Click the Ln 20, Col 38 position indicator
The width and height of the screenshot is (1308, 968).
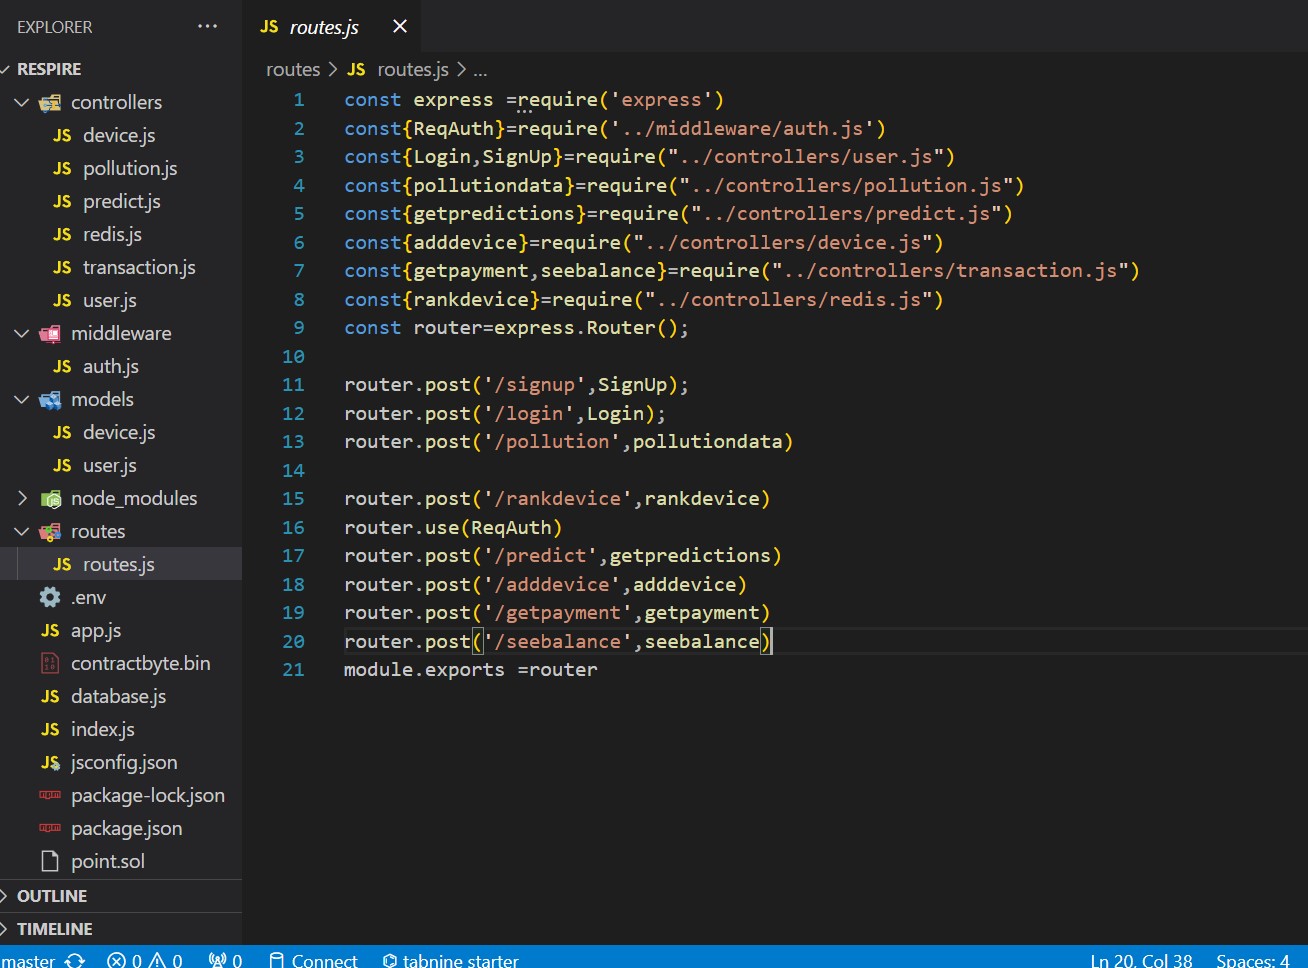[1141, 960]
